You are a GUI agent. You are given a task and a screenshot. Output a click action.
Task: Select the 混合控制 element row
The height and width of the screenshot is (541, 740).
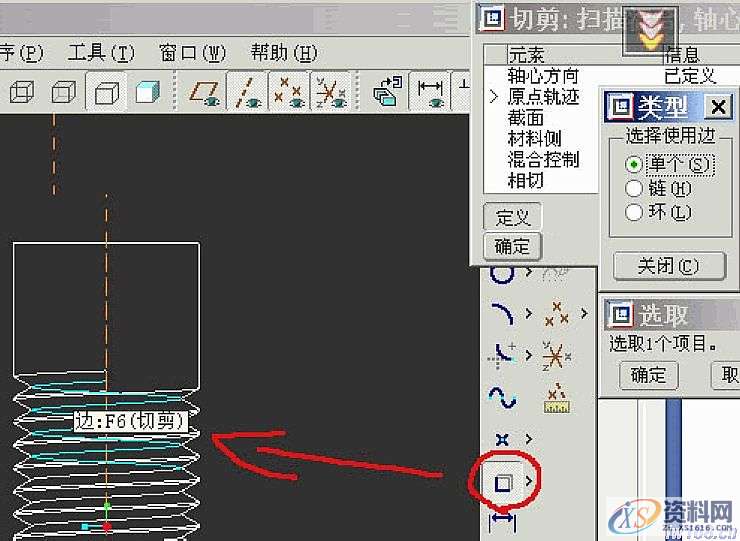click(543, 159)
